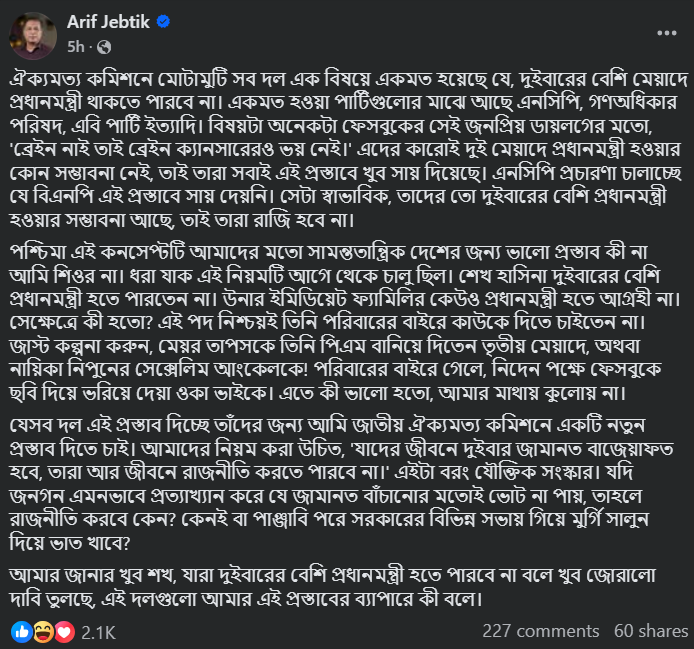694x649 pixels.
Task: Click the line starting 'জাস্ট কল্পনা করুন'
Action: (325, 346)
